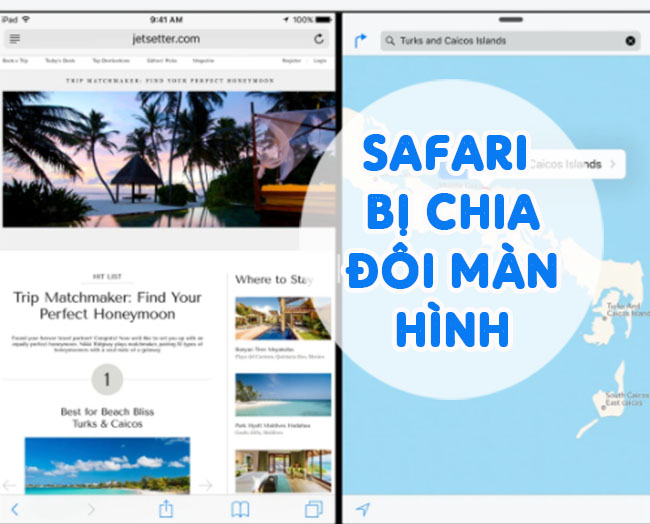Open Book a Trip menu link

click(15, 61)
